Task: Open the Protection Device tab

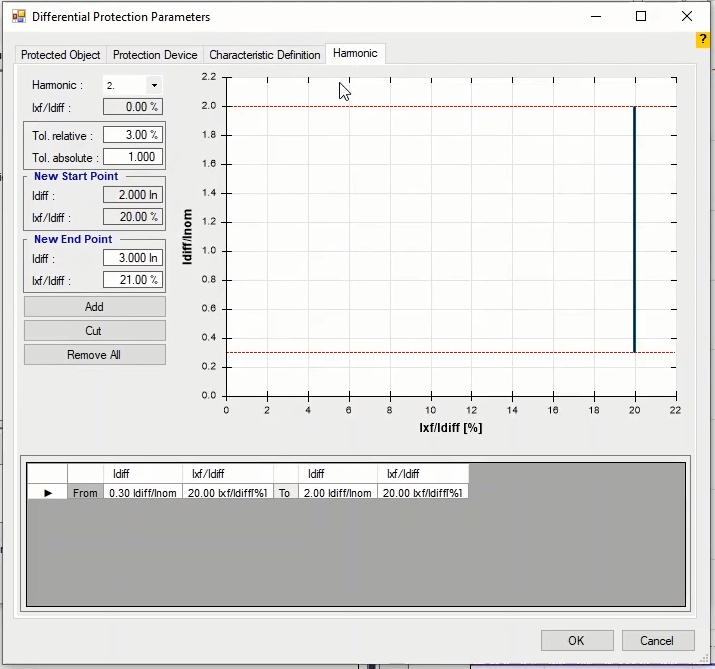Action: pyautogui.click(x=155, y=55)
